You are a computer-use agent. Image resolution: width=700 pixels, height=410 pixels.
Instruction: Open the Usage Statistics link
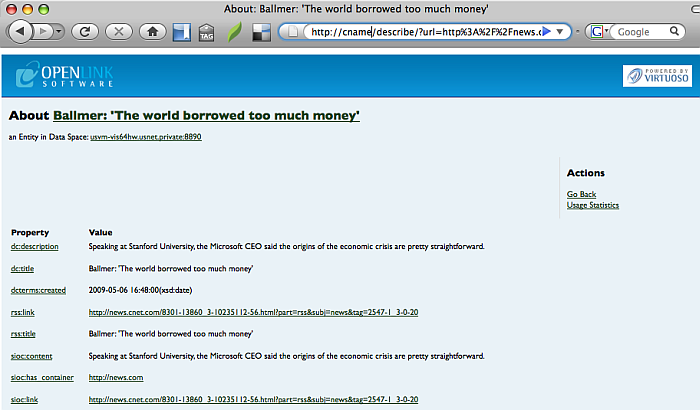[x=593, y=205]
